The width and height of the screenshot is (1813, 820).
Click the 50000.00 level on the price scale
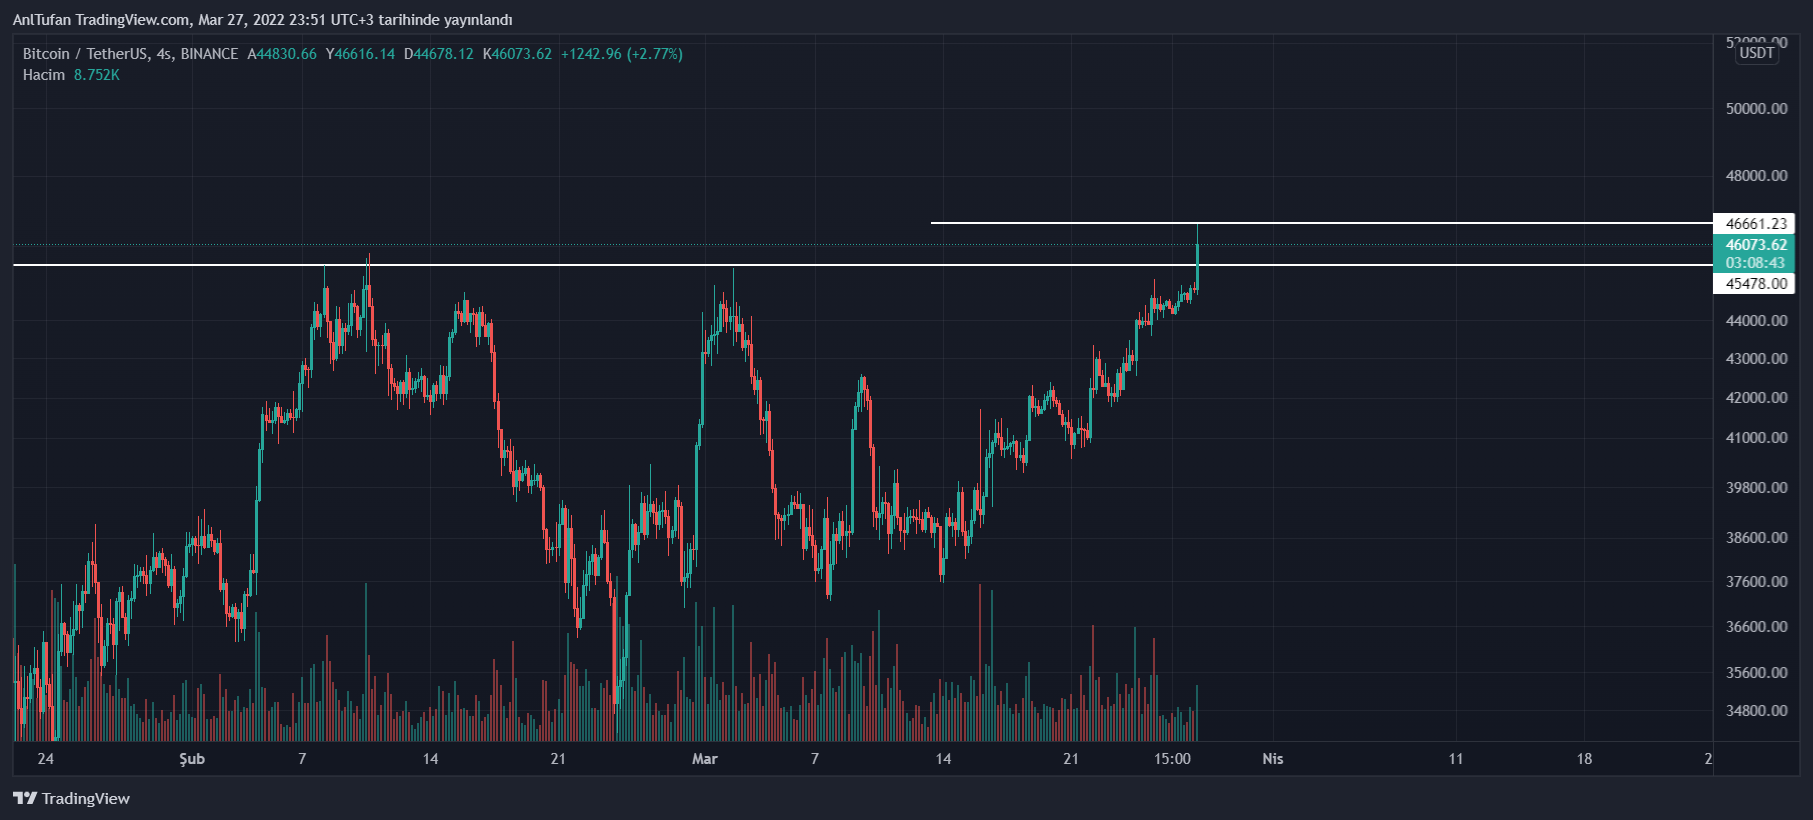point(1756,109)
